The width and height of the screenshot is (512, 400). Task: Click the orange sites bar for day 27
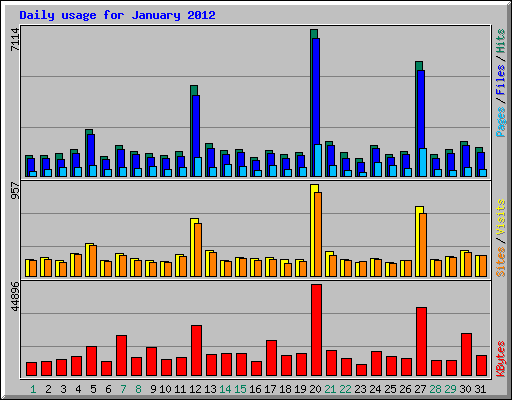[x=423, y=245]
